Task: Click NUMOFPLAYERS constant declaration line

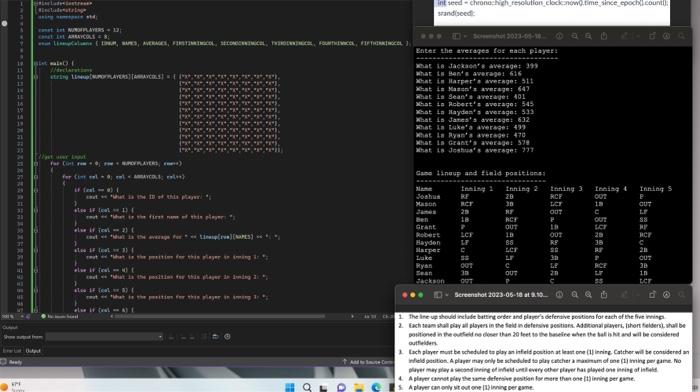Action: pos(79,30)
